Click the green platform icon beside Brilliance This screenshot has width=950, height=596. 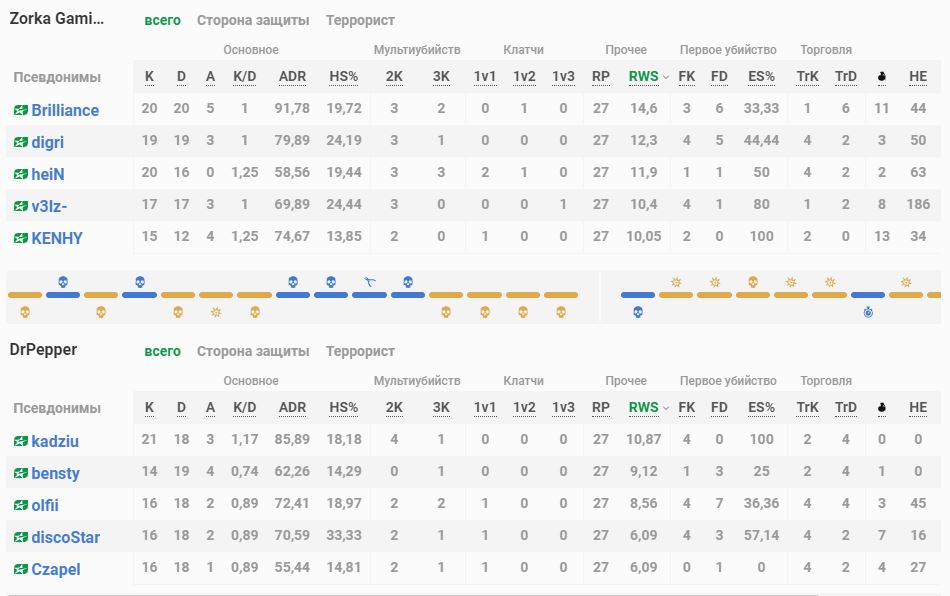point(20,110)
